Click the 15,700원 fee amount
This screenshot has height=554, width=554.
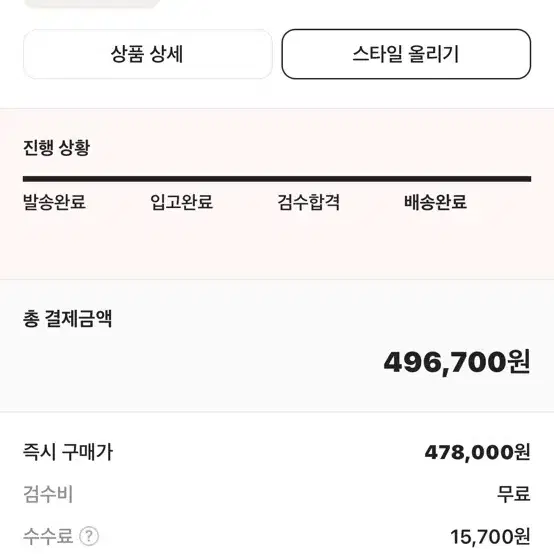coord(490,537)
